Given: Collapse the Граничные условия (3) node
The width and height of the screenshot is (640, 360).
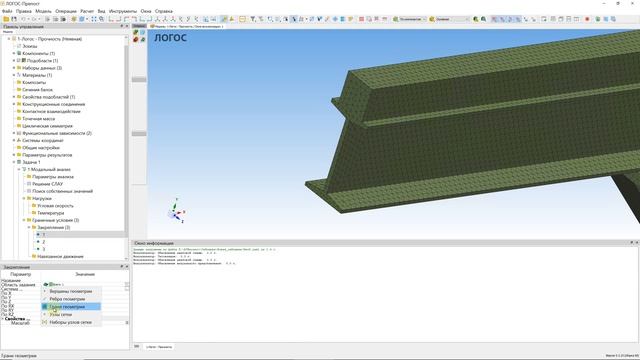Looking at the screenshot, I should point(24,220).
